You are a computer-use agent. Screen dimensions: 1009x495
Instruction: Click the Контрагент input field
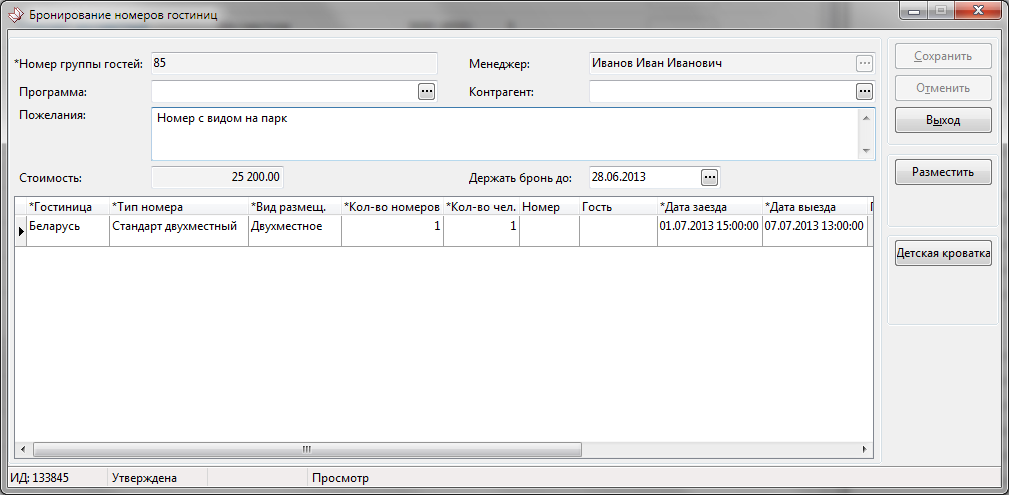[x=720, y=92]
